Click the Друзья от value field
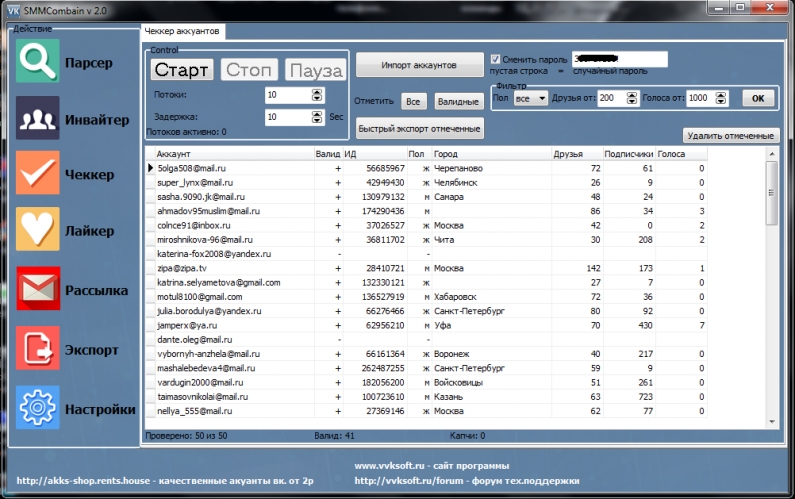The image size is (795, 499). [611, 98]
